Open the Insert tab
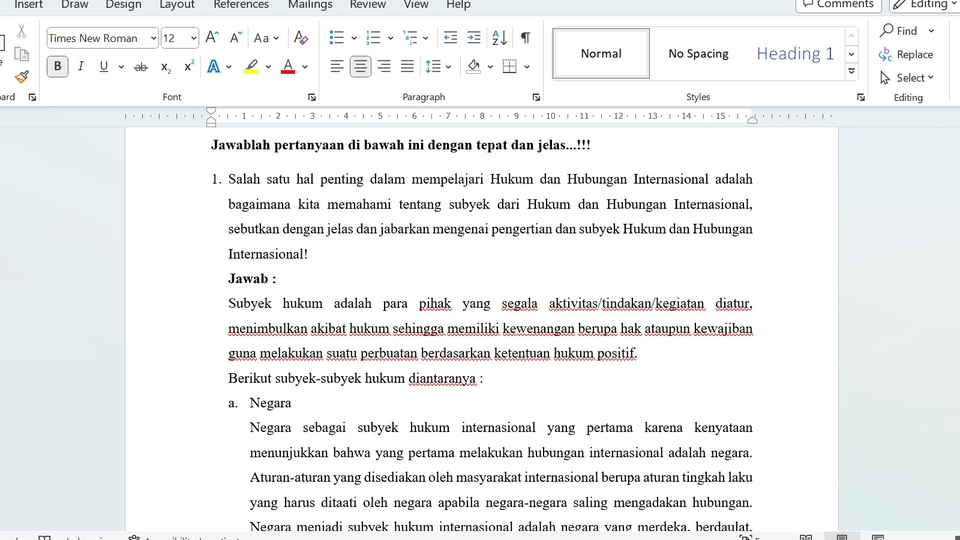The image size is (960, 540). (28, 5)
